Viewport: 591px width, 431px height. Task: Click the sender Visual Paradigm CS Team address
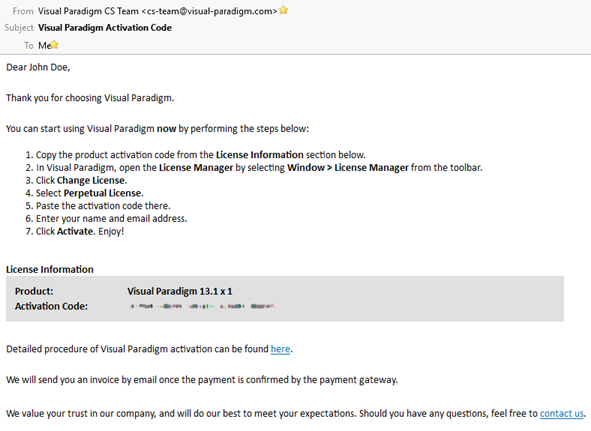(x=158, y=11)
